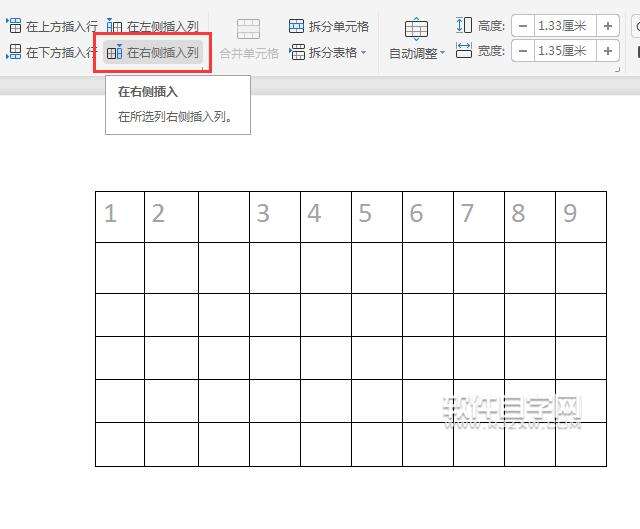Decrease the 宽度 width value

point(523,51)
